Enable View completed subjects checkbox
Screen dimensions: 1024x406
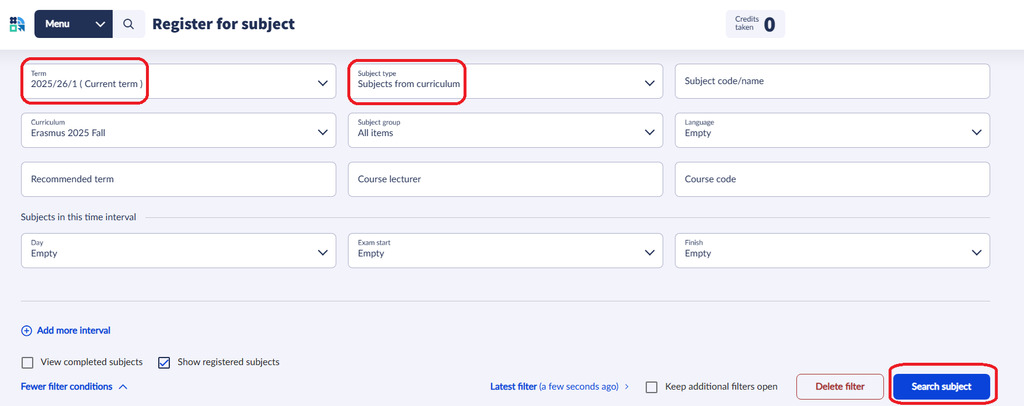click(28, 362)
